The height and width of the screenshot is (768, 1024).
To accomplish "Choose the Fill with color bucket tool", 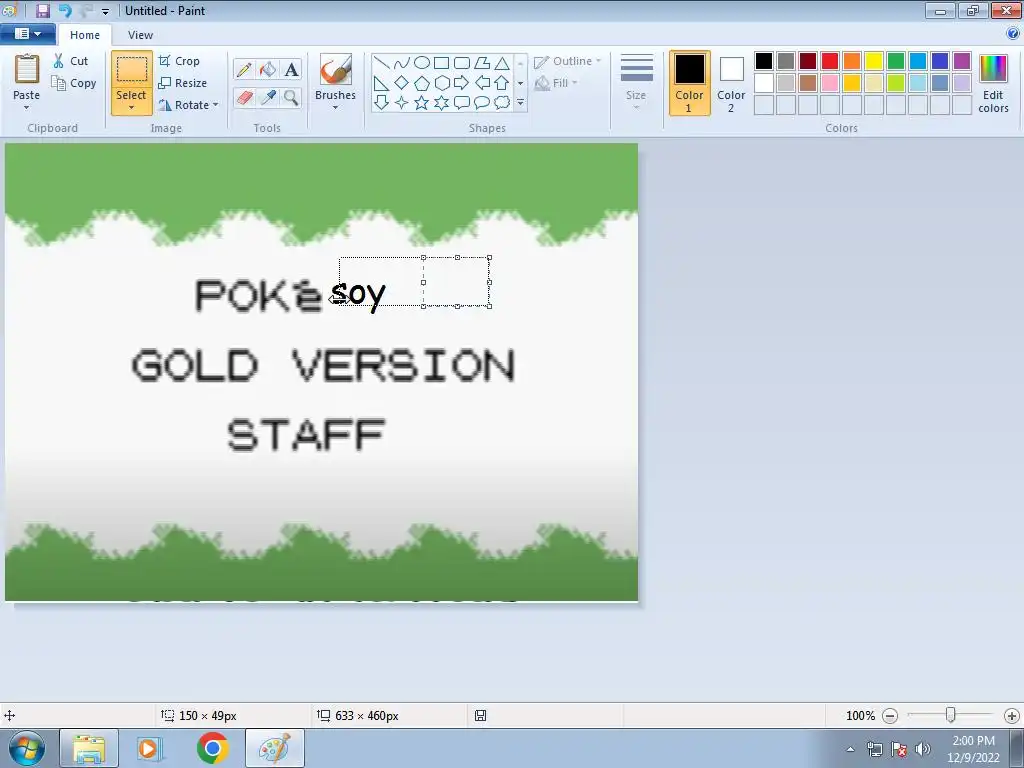I will pos(267,69).
